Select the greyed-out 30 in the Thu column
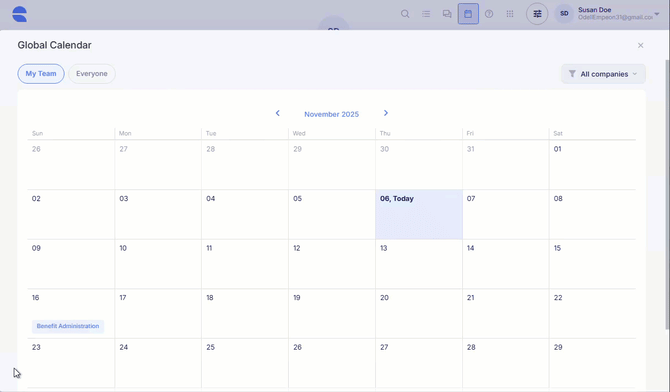670x392 pixels. pyautogui.click(x=419, y=165)
